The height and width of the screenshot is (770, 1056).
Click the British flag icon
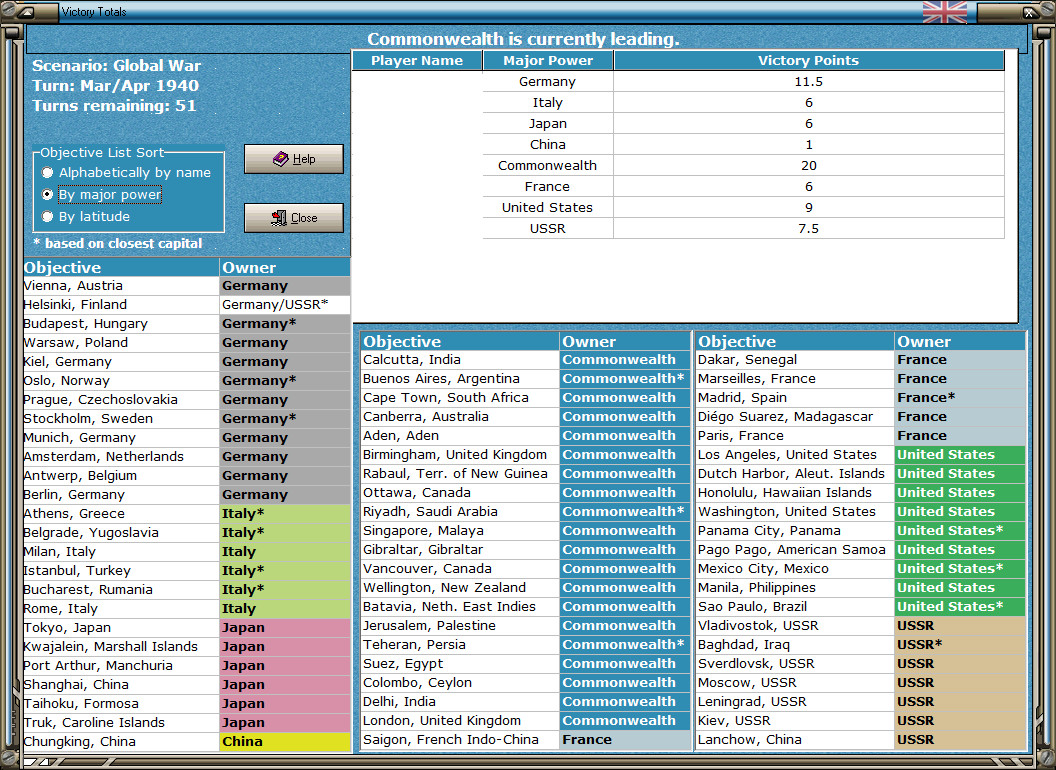pos(945,11)
